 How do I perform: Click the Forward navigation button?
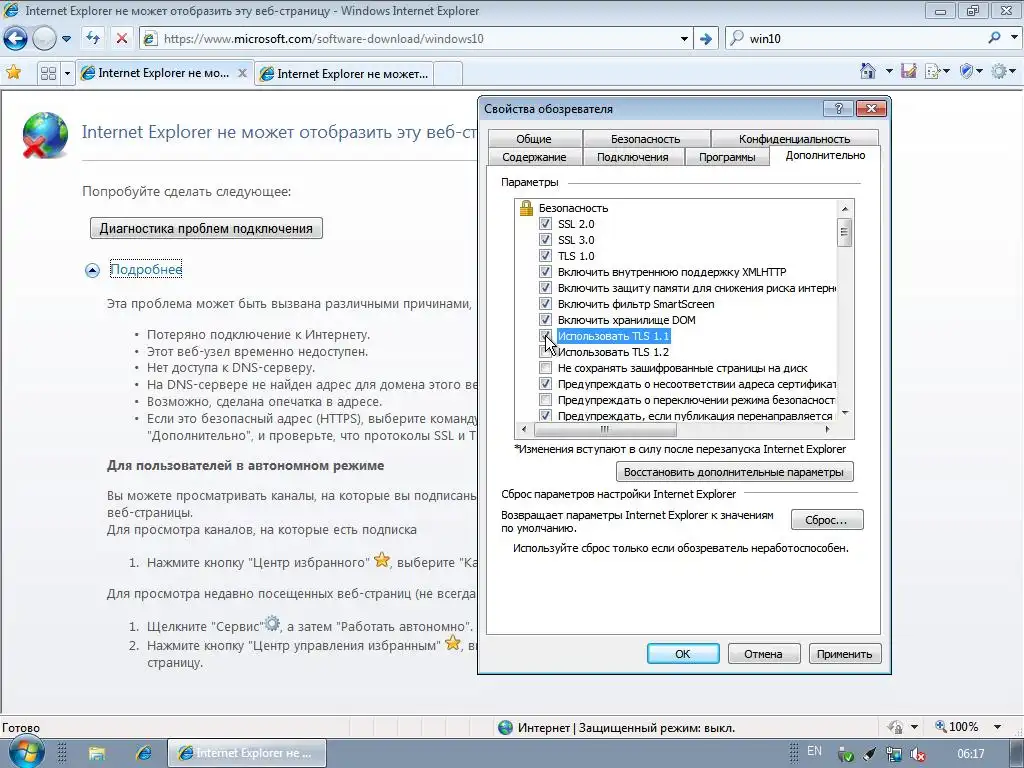click(44, 39)
